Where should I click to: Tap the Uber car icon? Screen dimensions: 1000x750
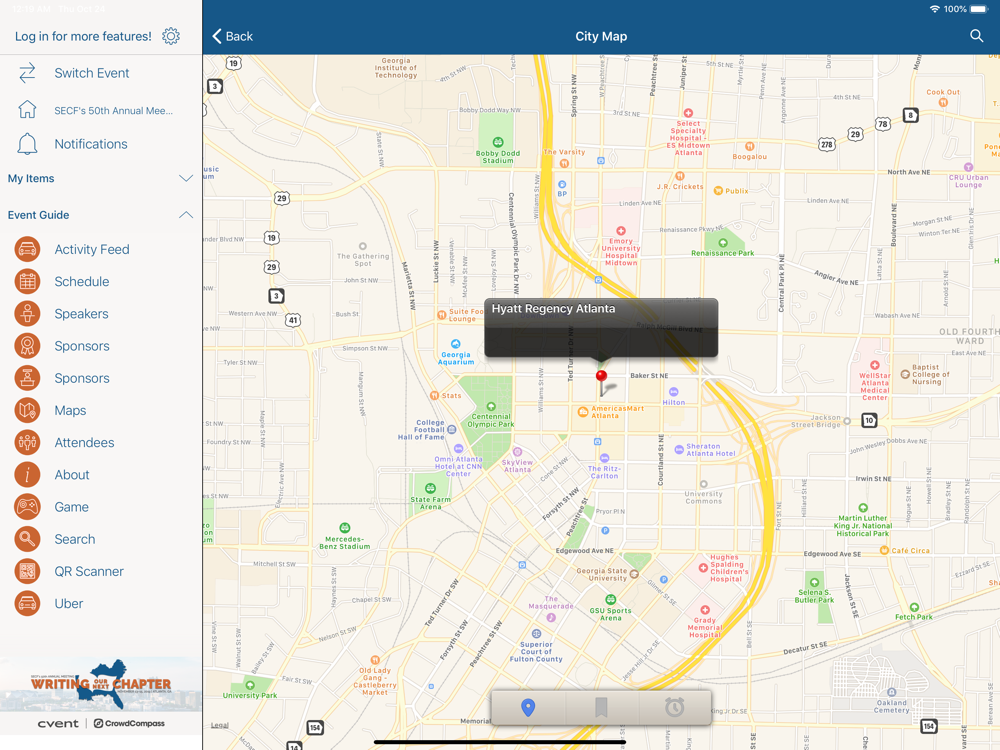point(27,603)
